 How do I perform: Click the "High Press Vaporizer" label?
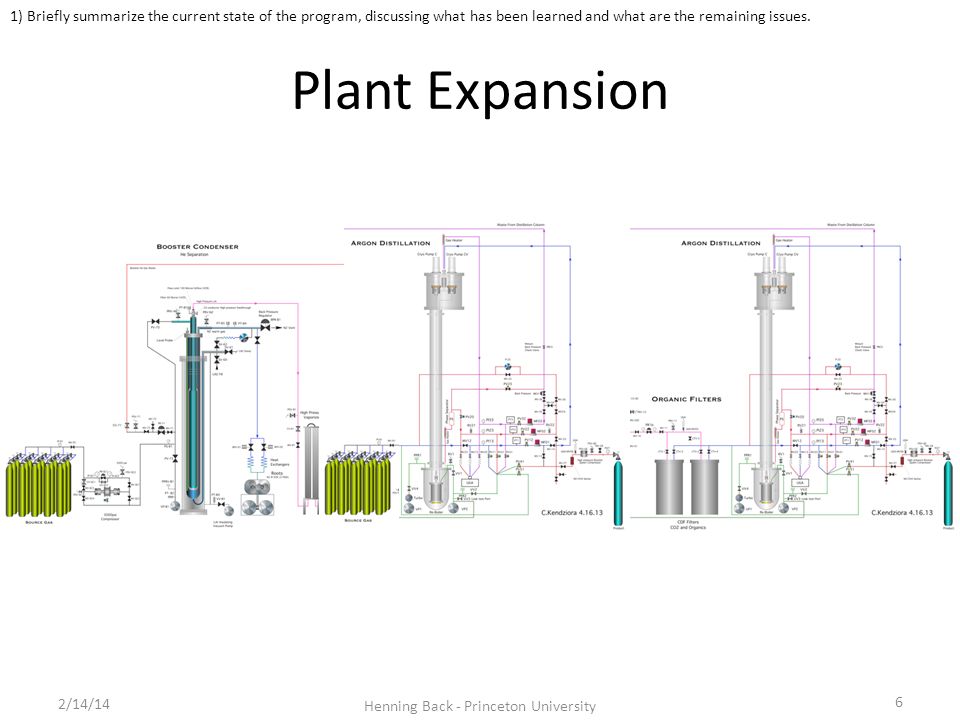[310, 415]
